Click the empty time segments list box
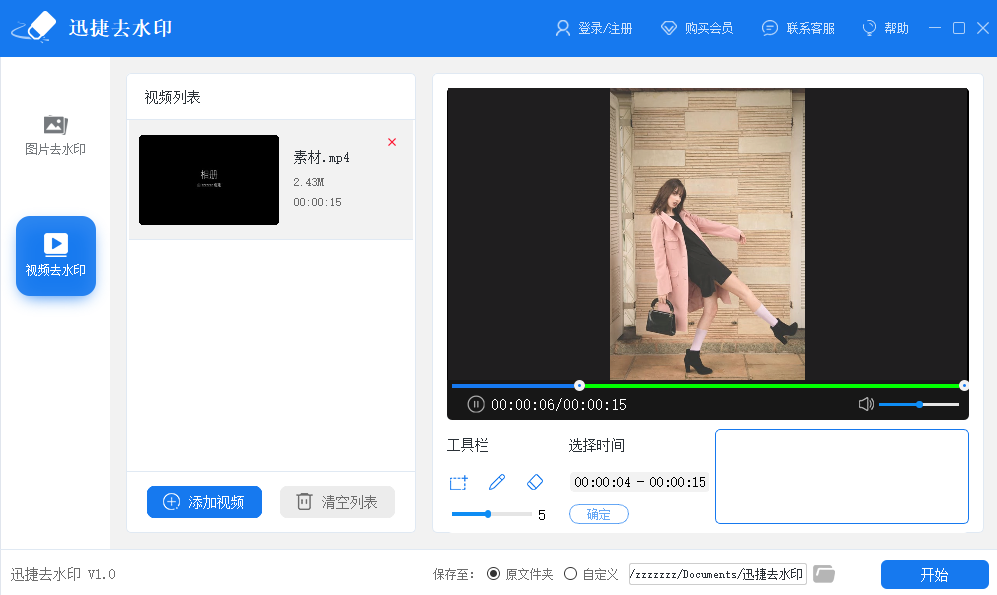The image size is (997, 595). point(842,476)
